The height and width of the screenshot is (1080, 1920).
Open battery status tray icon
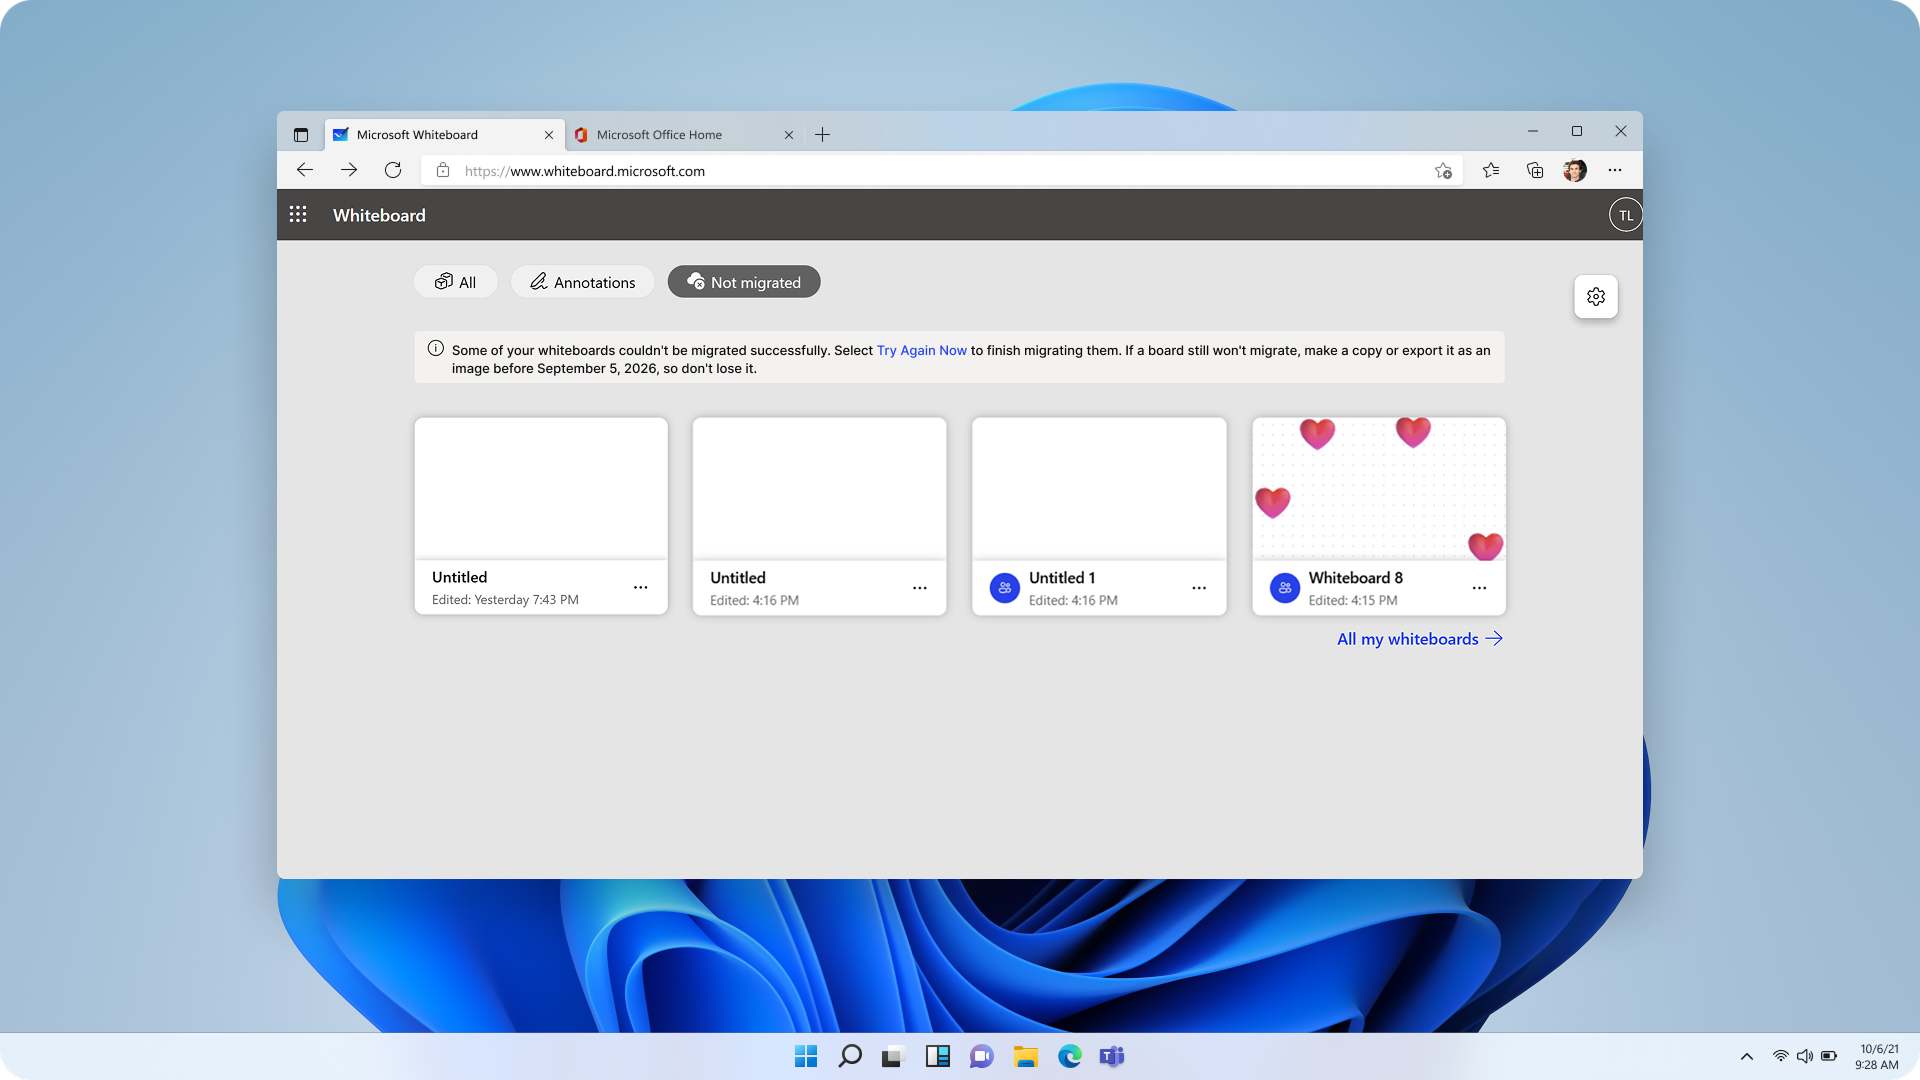1829,1056
